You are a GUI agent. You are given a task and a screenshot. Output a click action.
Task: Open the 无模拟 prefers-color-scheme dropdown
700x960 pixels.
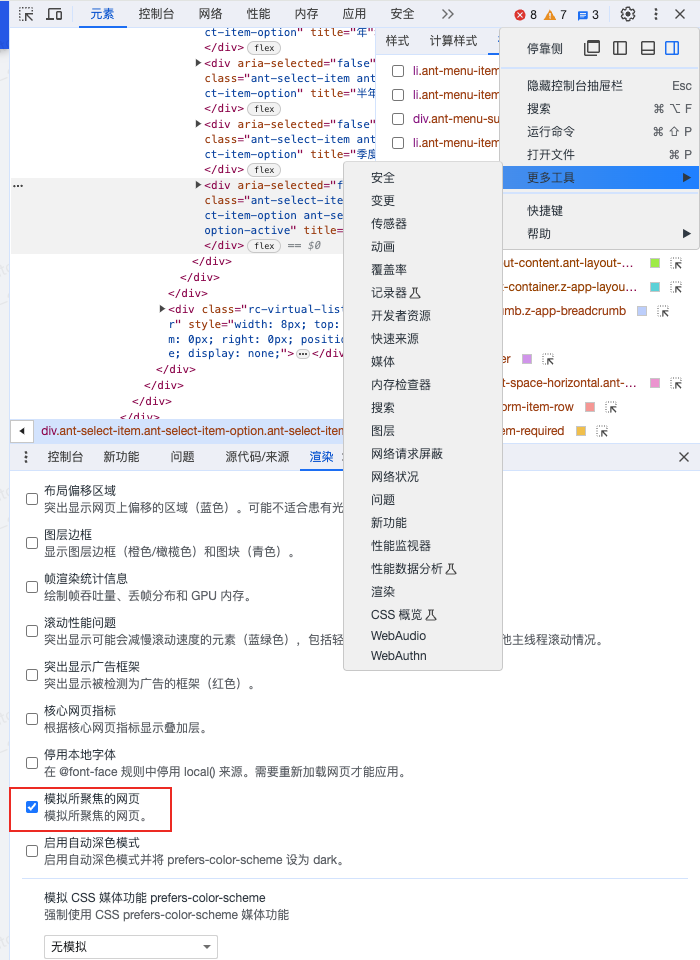tap(130, 946)
